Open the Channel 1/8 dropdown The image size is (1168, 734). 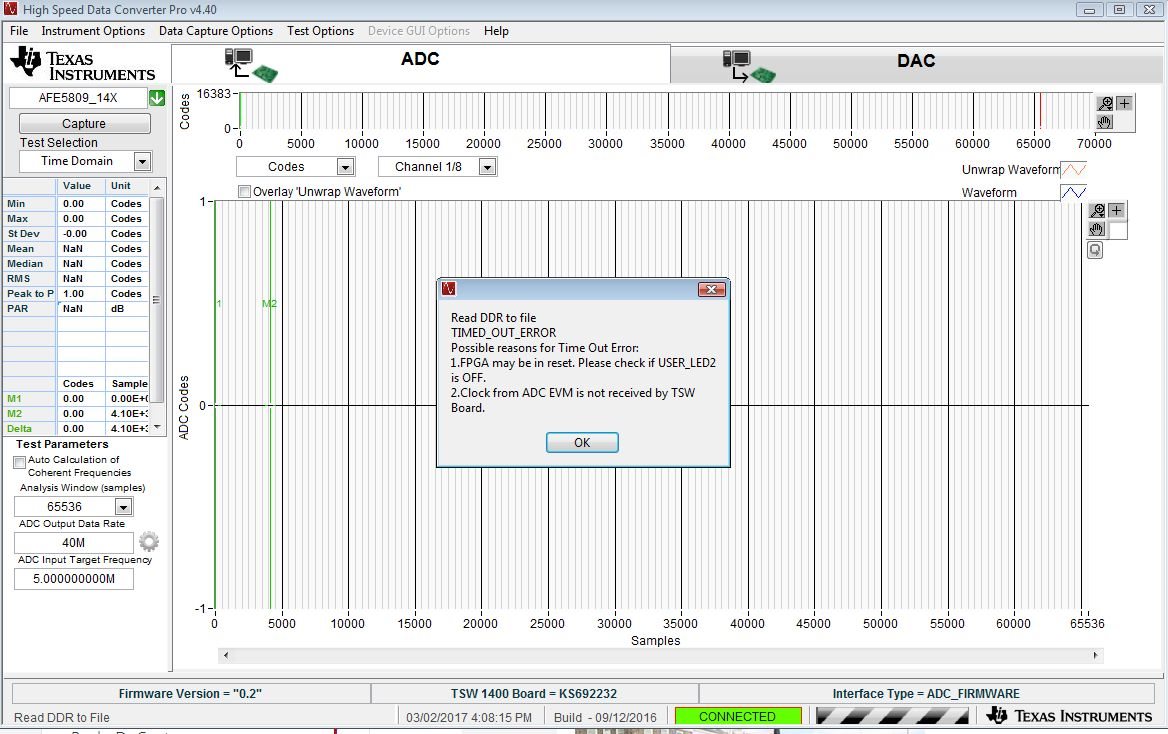[x=487, y=167]
